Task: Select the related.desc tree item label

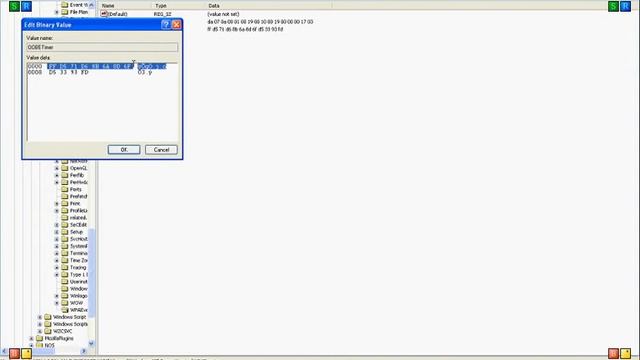Action: pos(79,218)
